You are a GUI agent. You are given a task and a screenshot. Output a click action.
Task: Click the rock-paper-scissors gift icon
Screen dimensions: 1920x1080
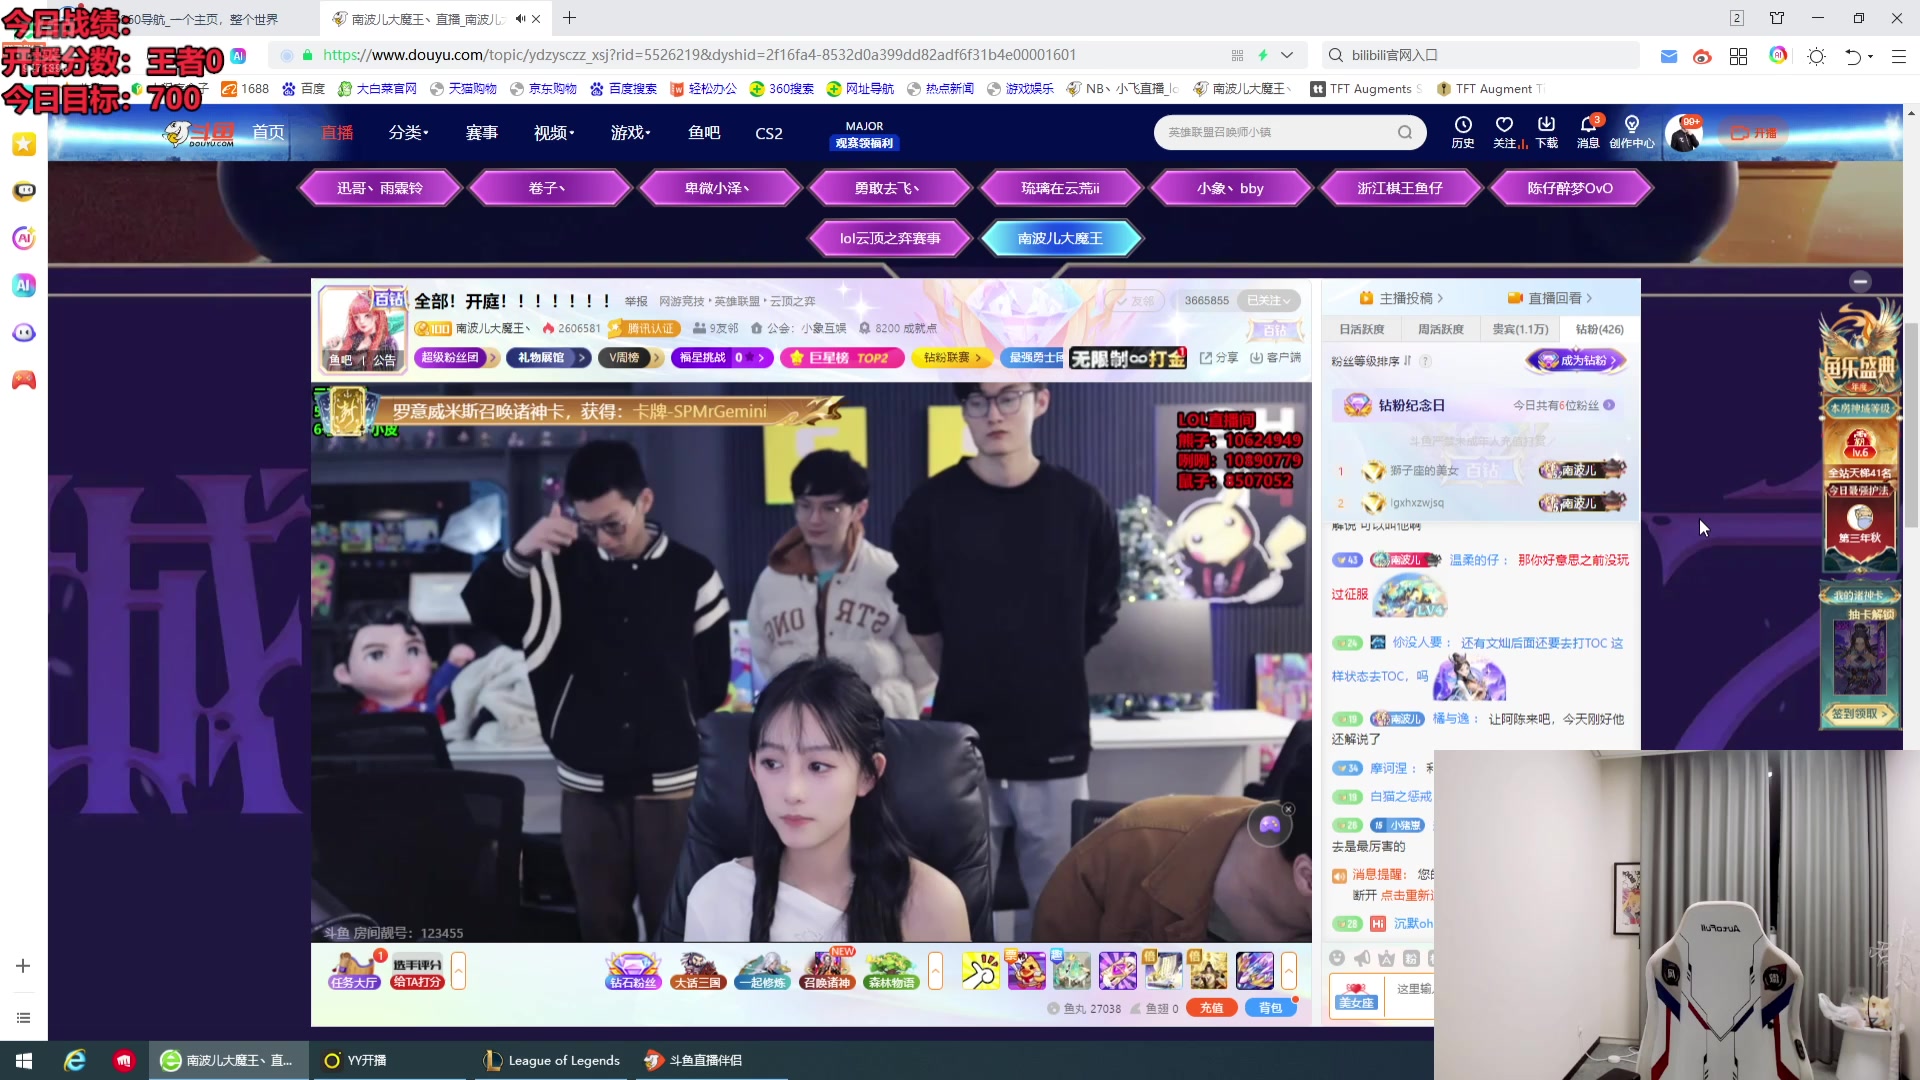coord(980,970)
